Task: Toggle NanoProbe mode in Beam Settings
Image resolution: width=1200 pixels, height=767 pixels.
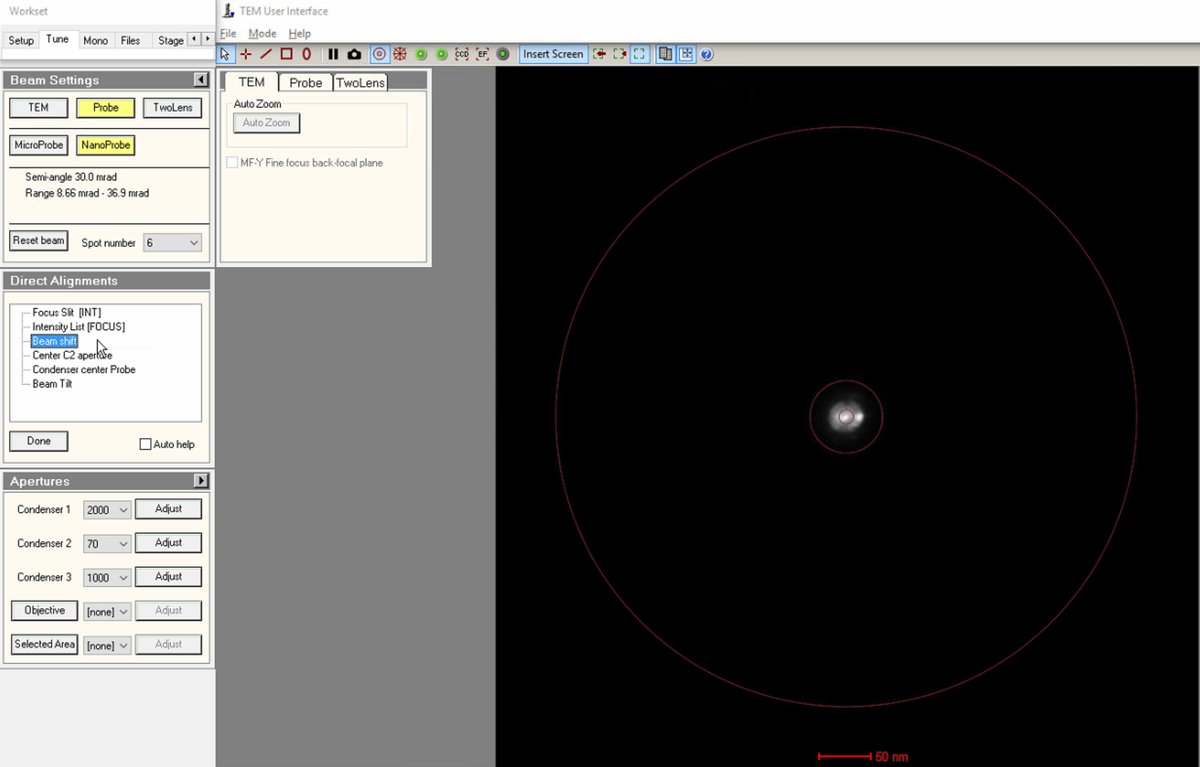Action: click(x=105, y=145)
